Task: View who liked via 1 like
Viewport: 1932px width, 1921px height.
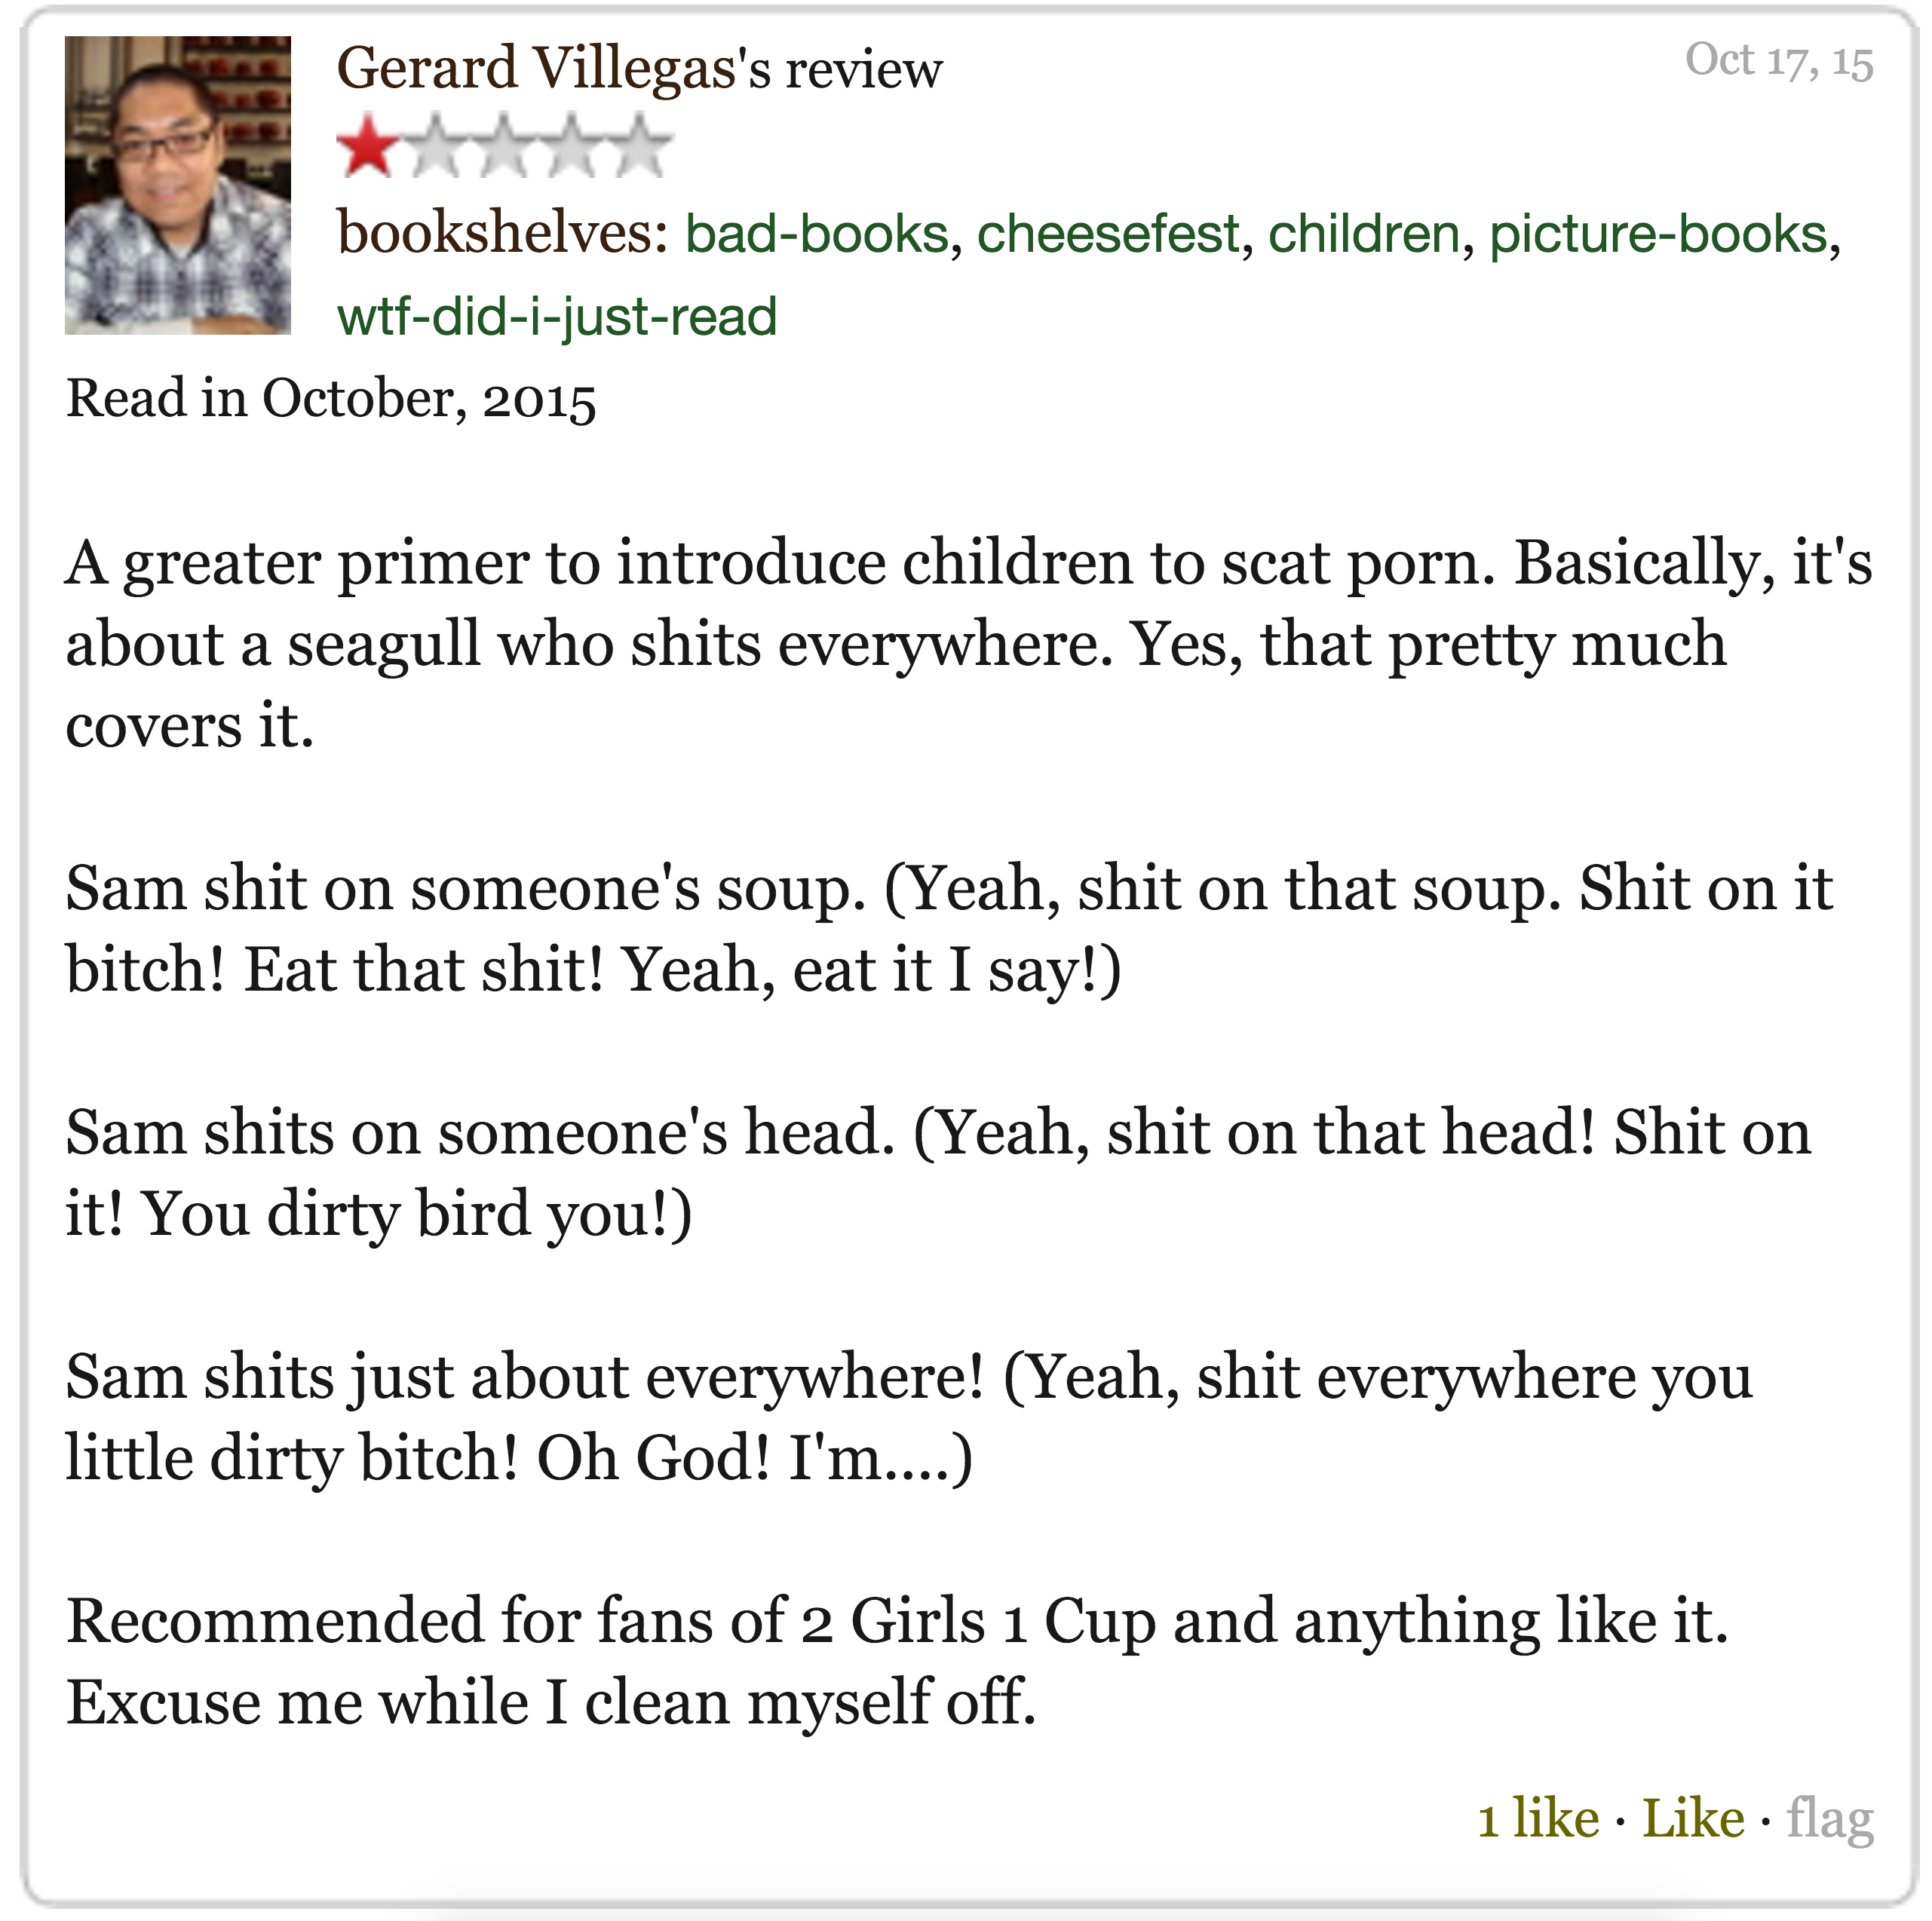Action: click(x=1539, y=1818)
